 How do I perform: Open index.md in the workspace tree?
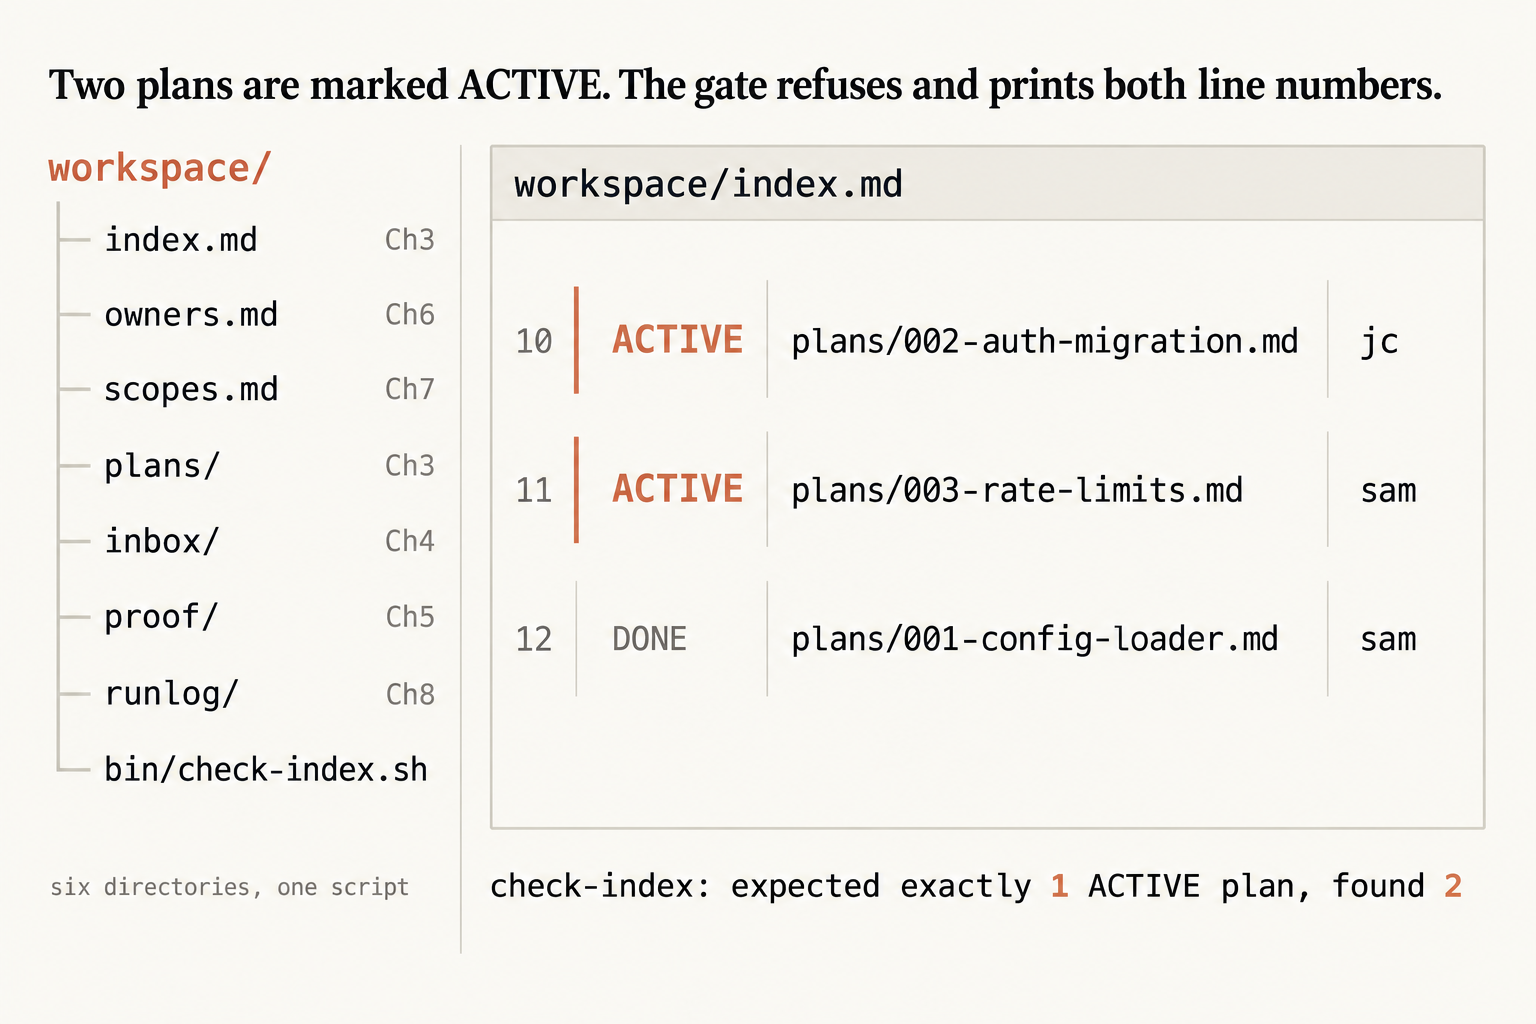(x=181, y=240)
